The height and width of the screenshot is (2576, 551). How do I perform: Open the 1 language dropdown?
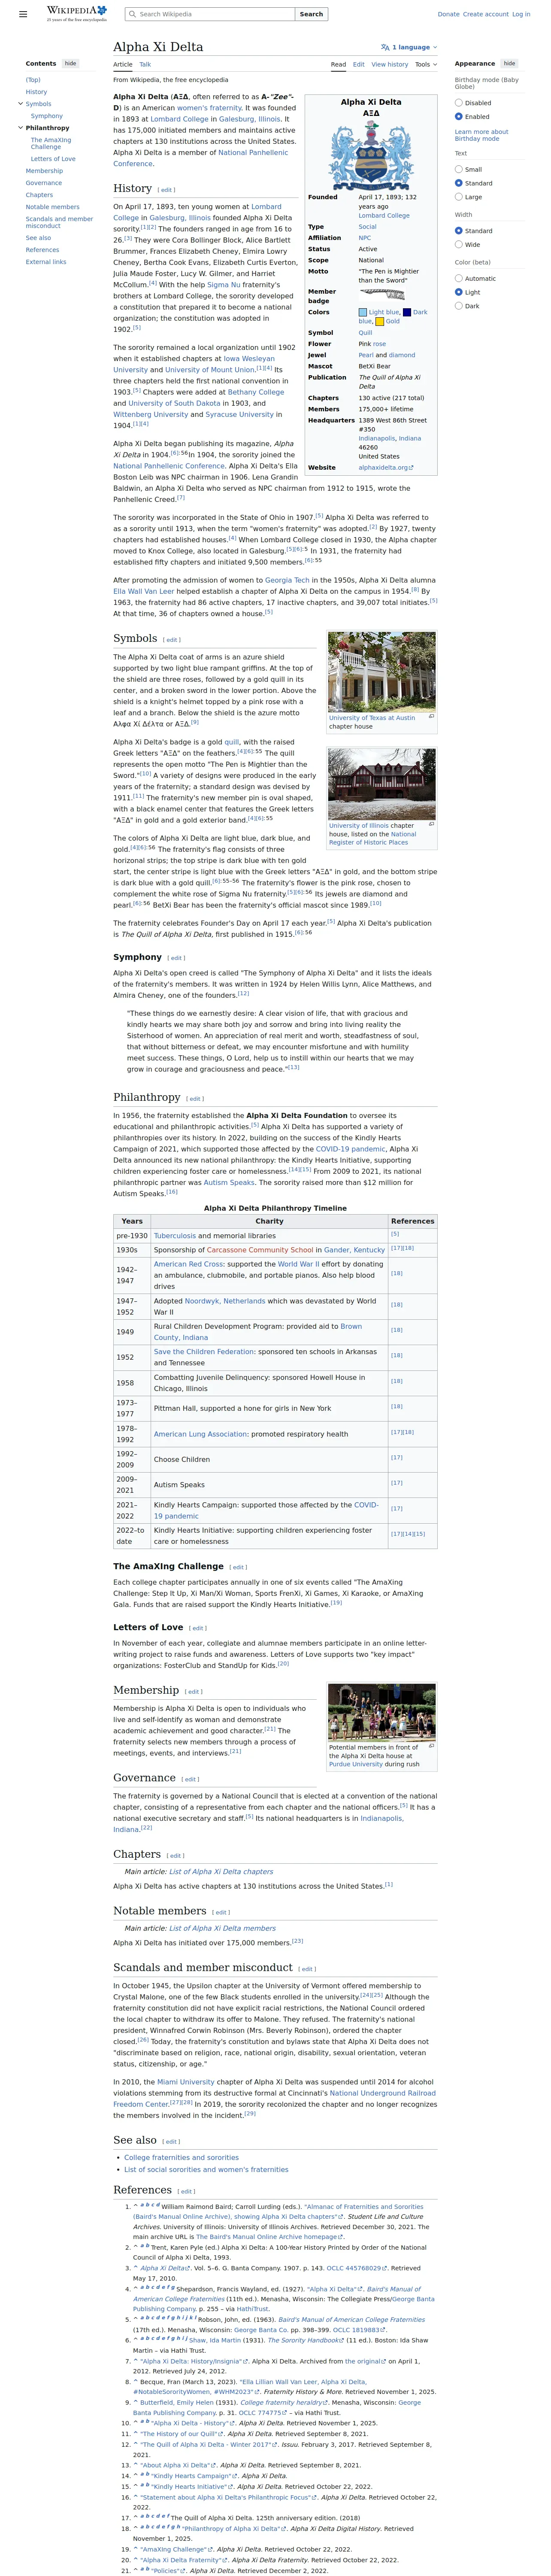click(409, 47)
